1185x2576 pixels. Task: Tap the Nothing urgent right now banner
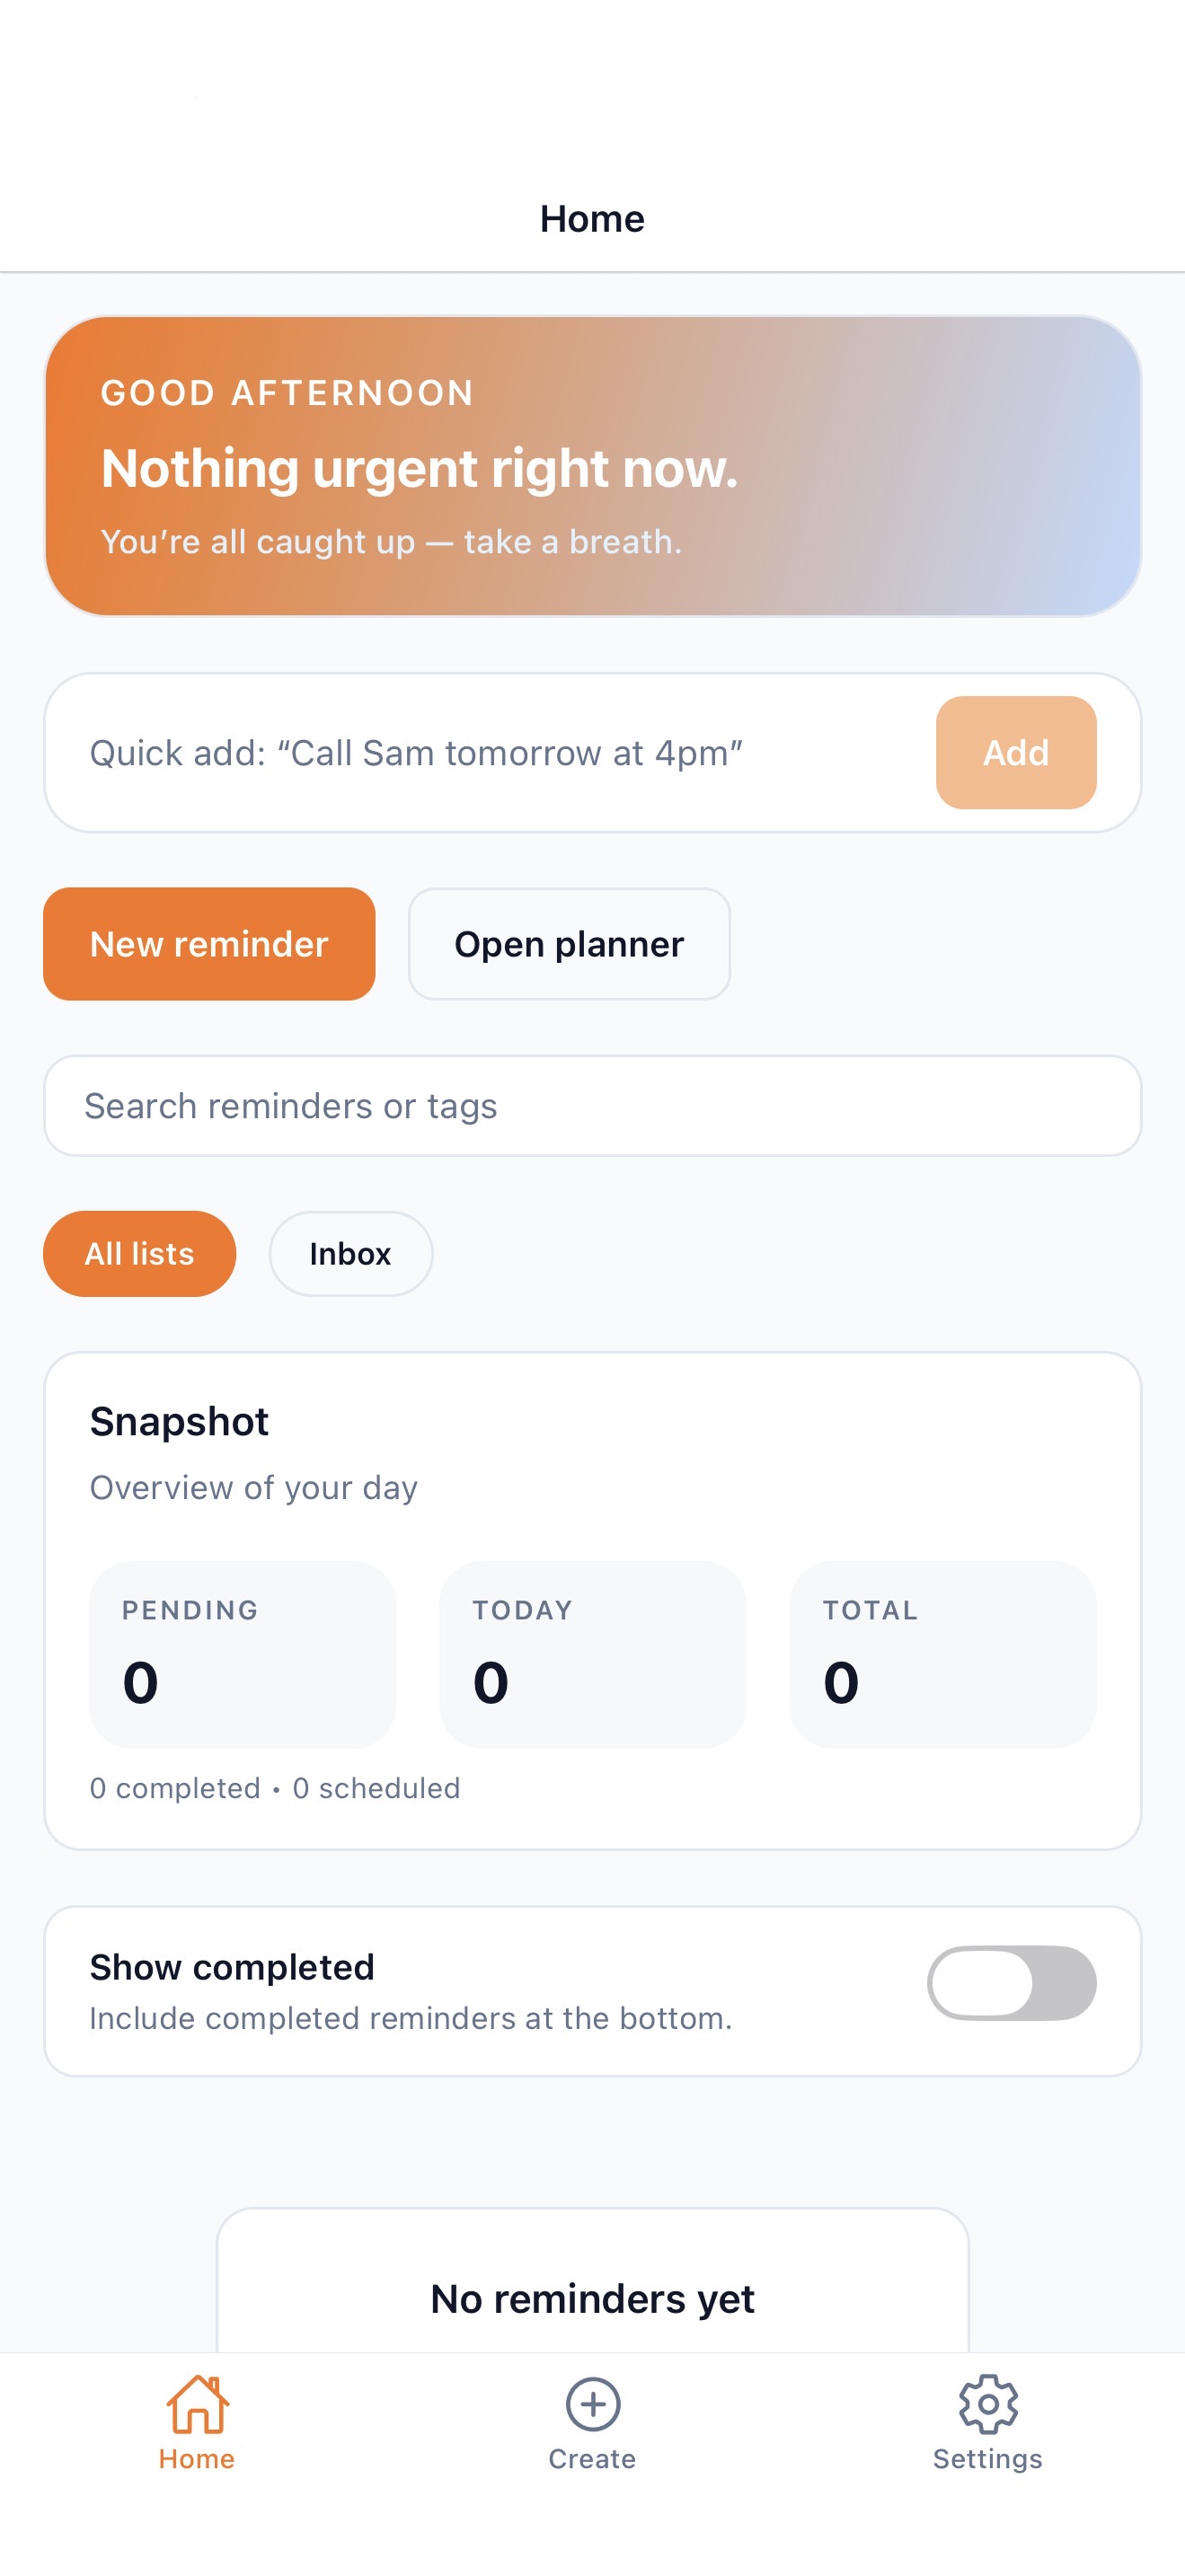coord(592,466)
